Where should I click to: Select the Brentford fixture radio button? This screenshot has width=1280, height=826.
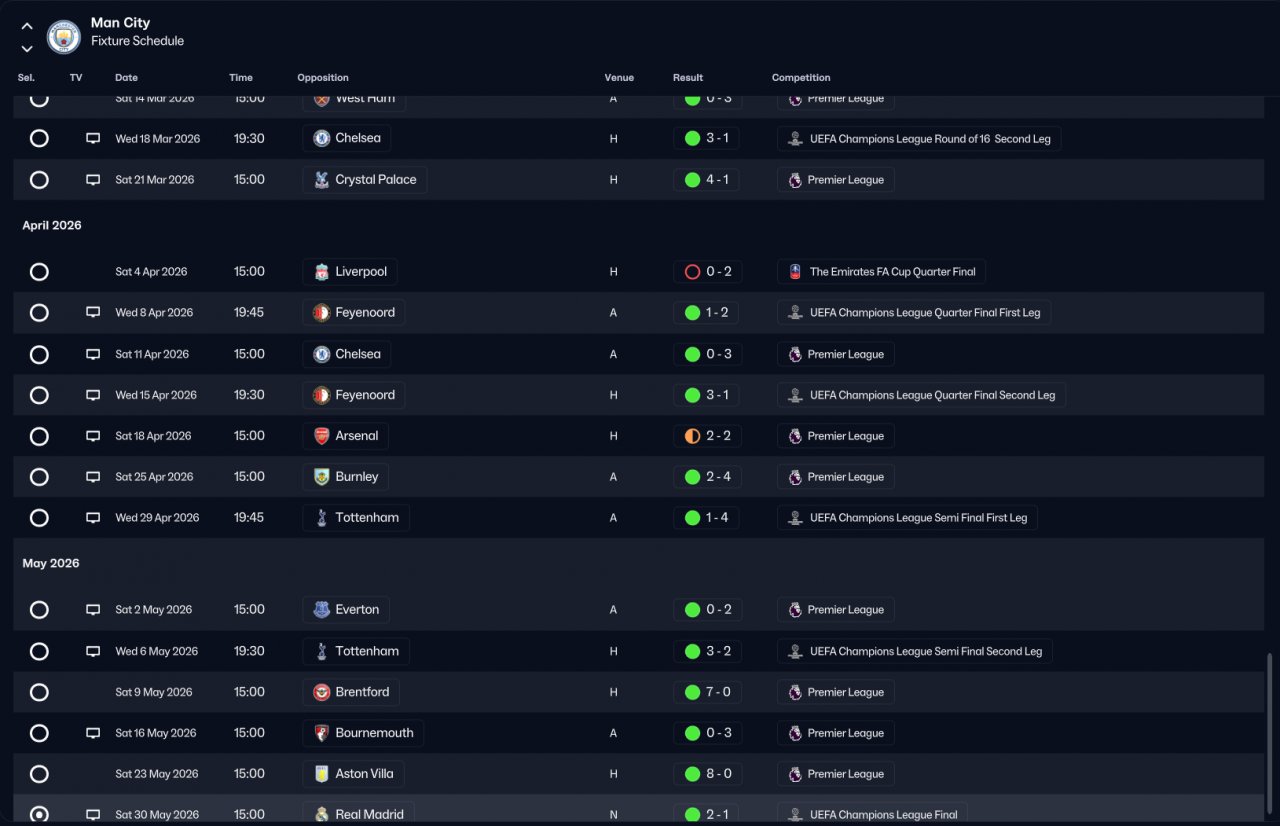click(39, 692)
